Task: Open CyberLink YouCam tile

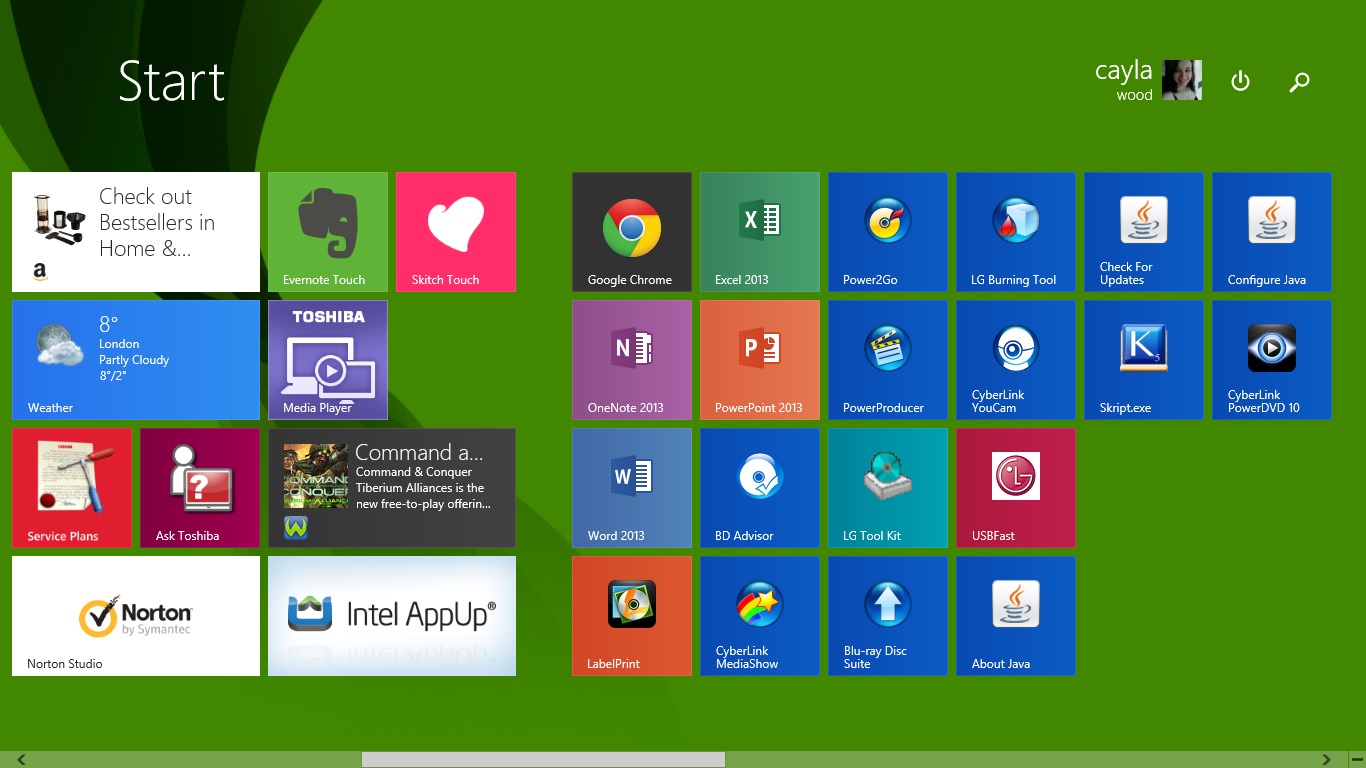Action: [x=1016, y=360]
